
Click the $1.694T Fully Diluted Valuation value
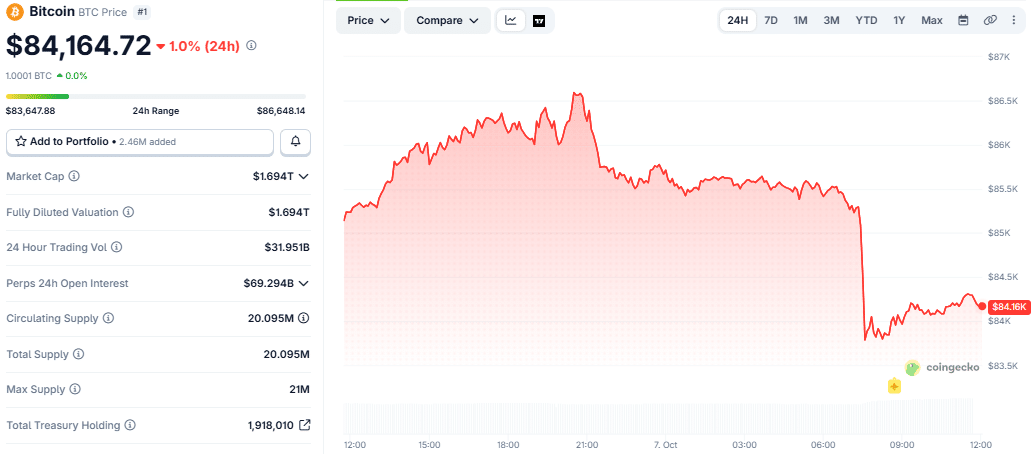coord(290,212)
